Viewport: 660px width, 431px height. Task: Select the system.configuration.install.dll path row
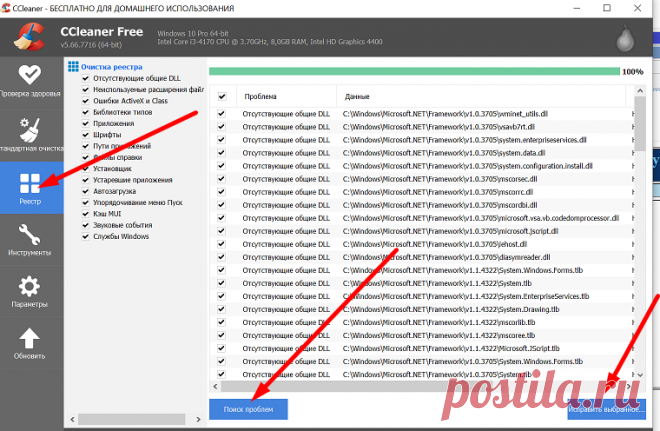tap(421, 166)
